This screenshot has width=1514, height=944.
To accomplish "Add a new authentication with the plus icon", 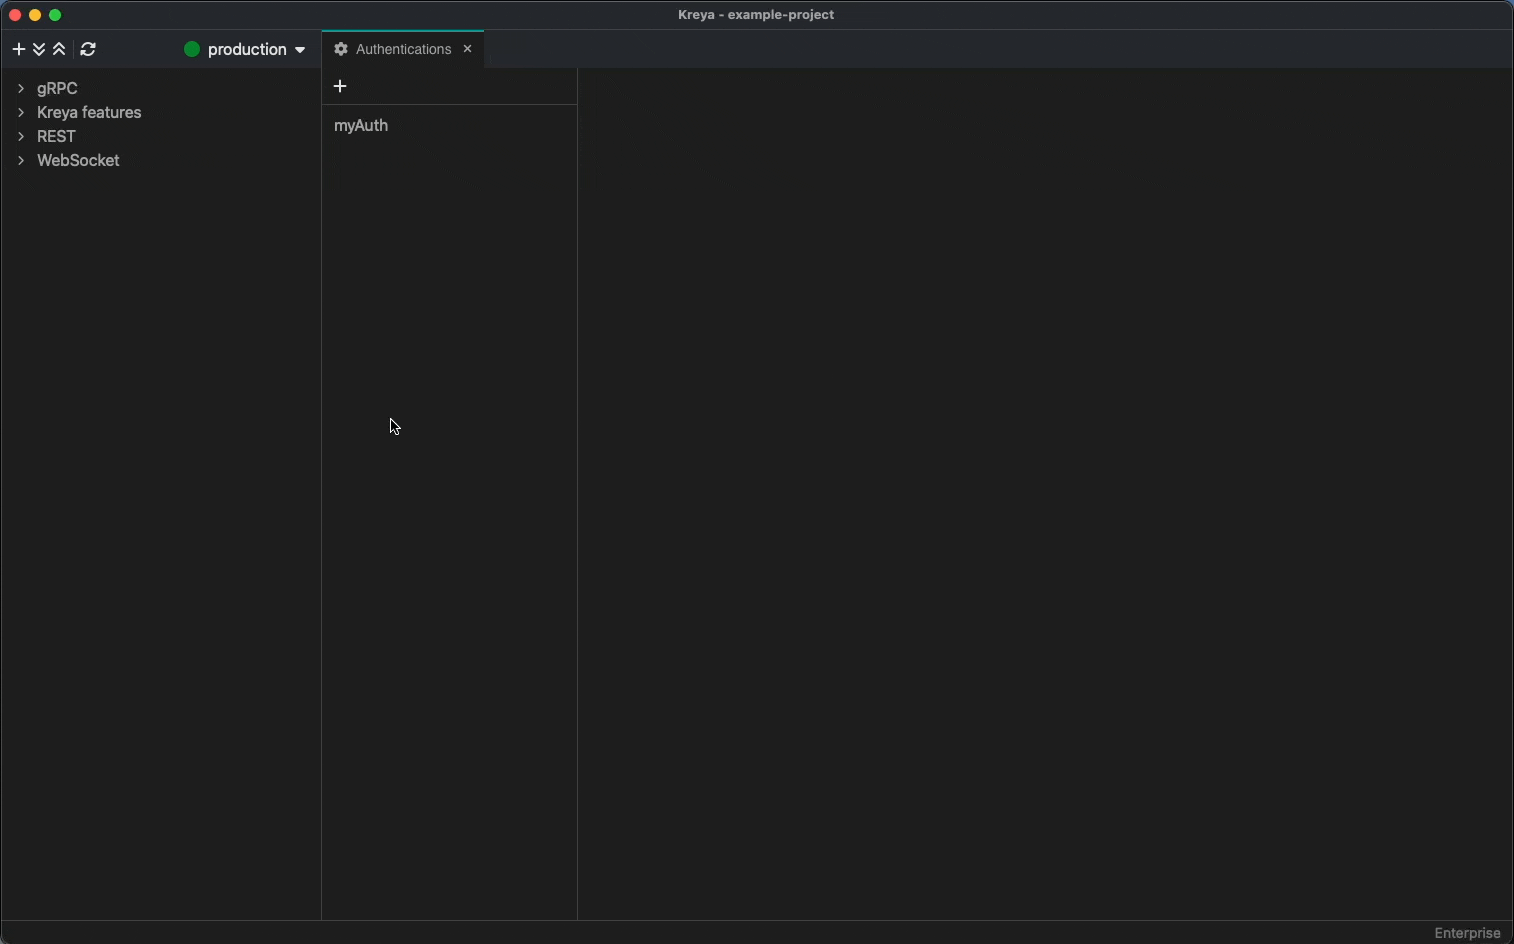I will [x=340, y=87].
